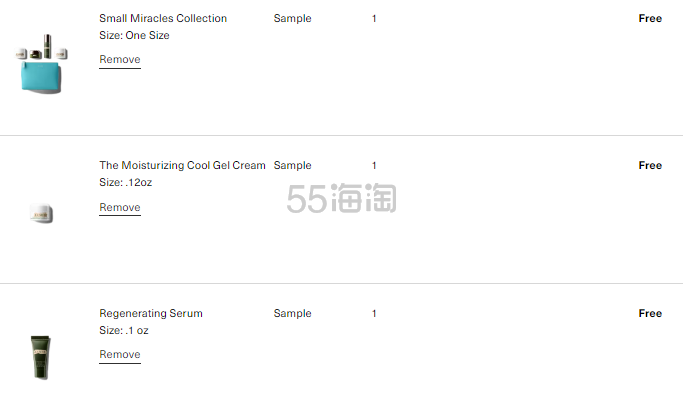Viewport: 683px width, 397px height.
Task: Select the Size: .12oz text
Action: pyautogui.click(x=125, y=183)
